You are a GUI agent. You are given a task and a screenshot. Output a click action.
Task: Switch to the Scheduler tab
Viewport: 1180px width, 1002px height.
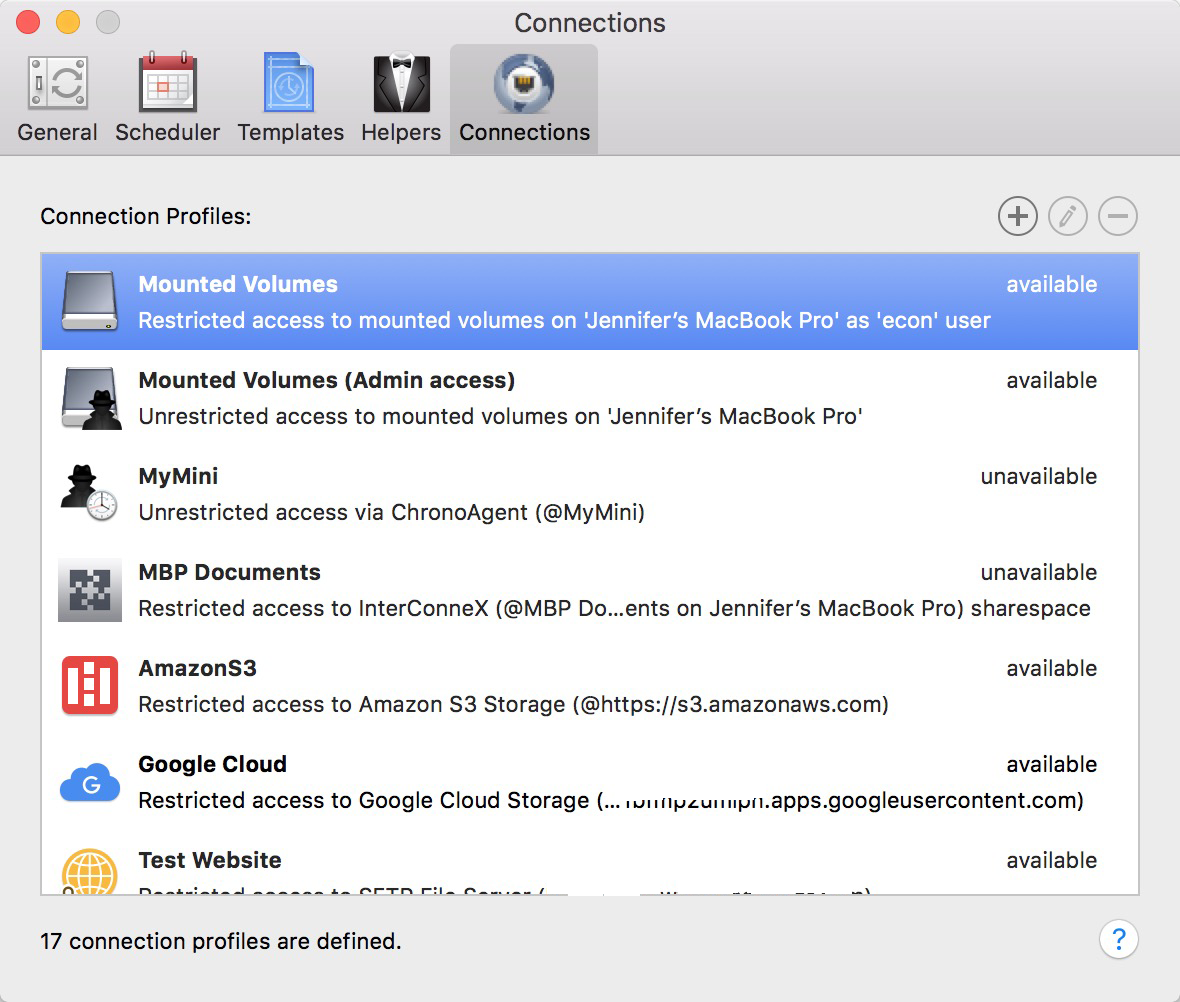[x=167, y=99]
